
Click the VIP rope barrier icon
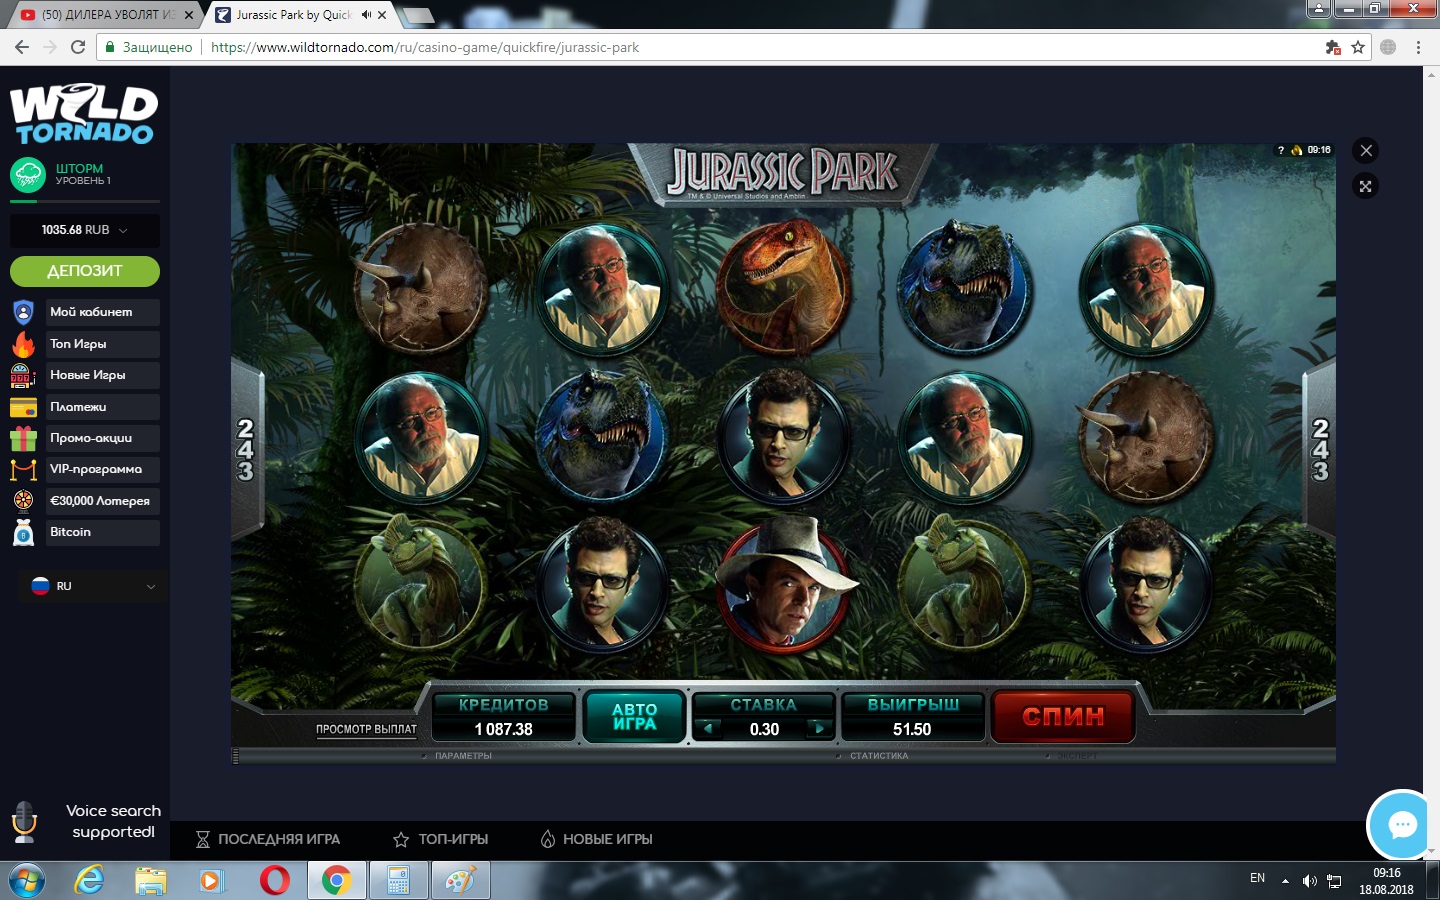[23, 469]
